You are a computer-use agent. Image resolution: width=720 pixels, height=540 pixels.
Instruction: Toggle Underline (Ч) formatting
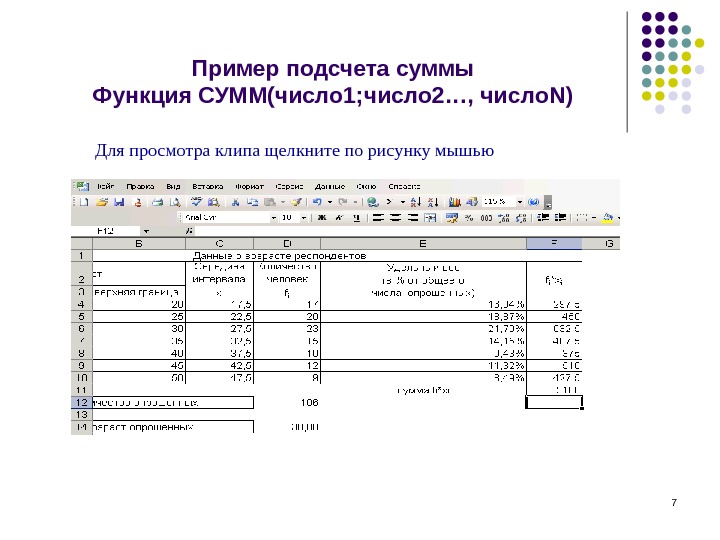(x=357, y=218)
